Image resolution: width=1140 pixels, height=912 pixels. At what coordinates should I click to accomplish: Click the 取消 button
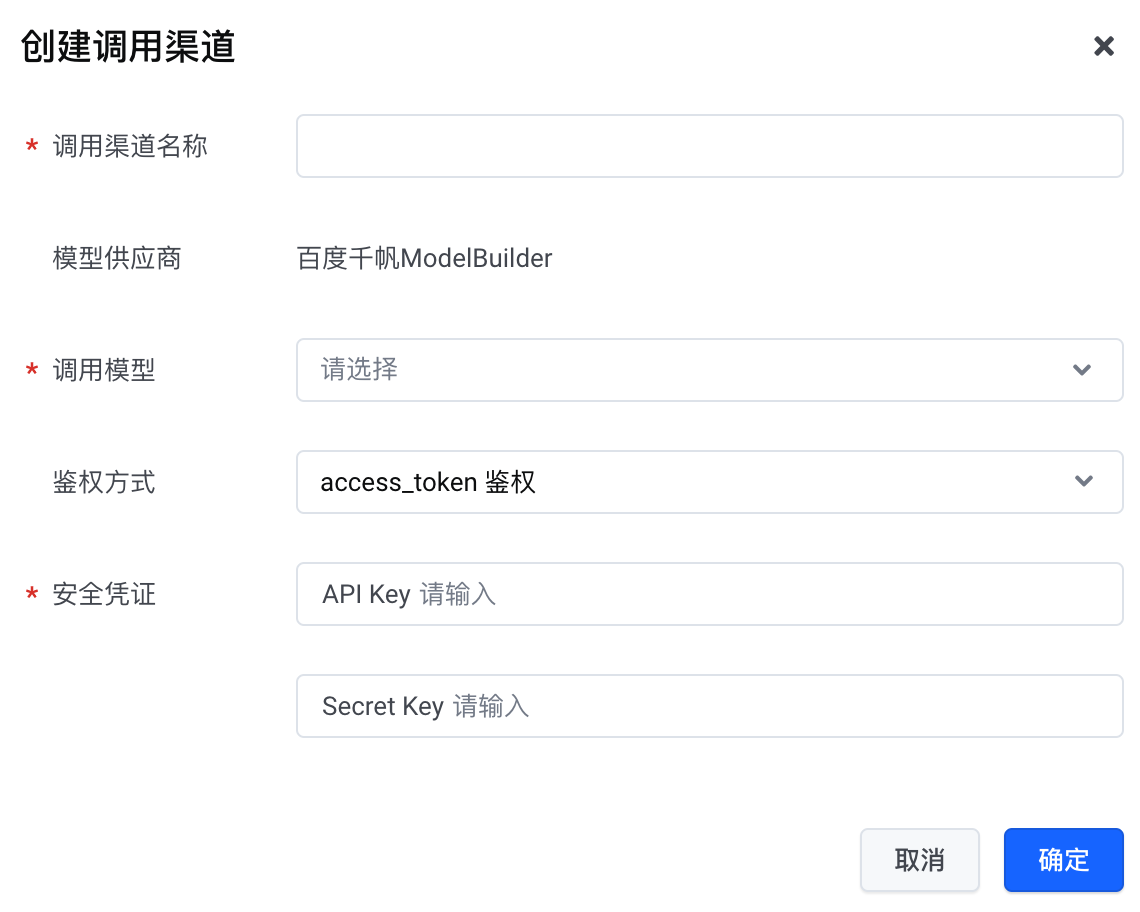click(920, 860)
